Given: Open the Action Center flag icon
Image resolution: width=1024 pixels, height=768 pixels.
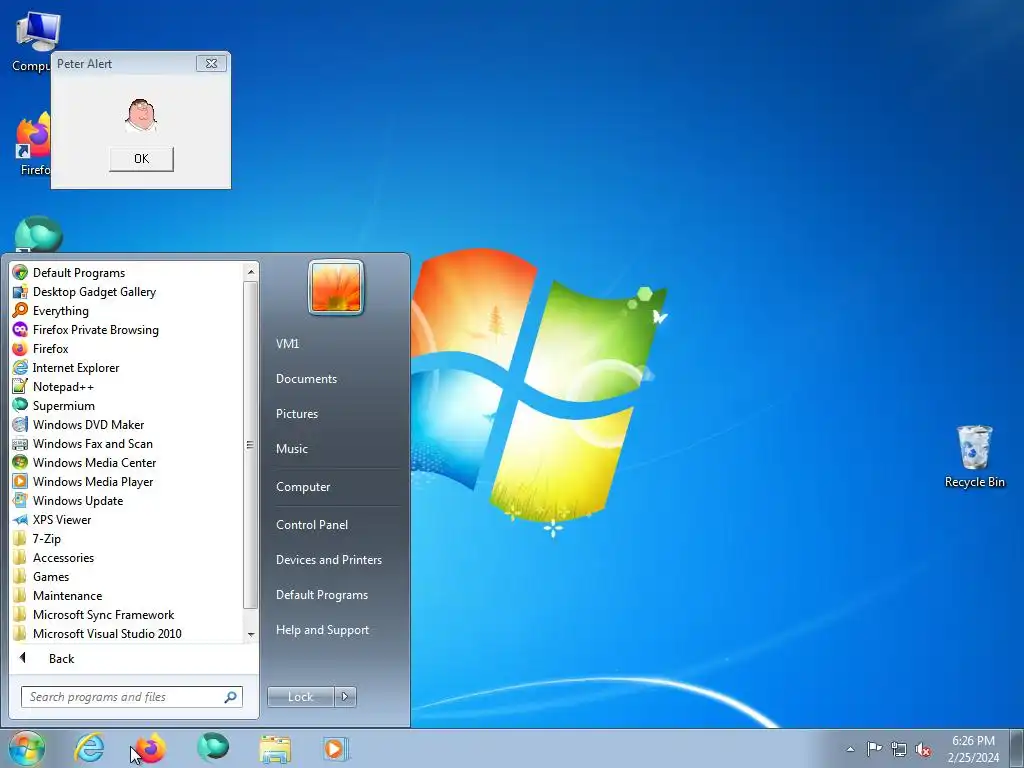Looking at the screenshot, I should pos(874,749).
